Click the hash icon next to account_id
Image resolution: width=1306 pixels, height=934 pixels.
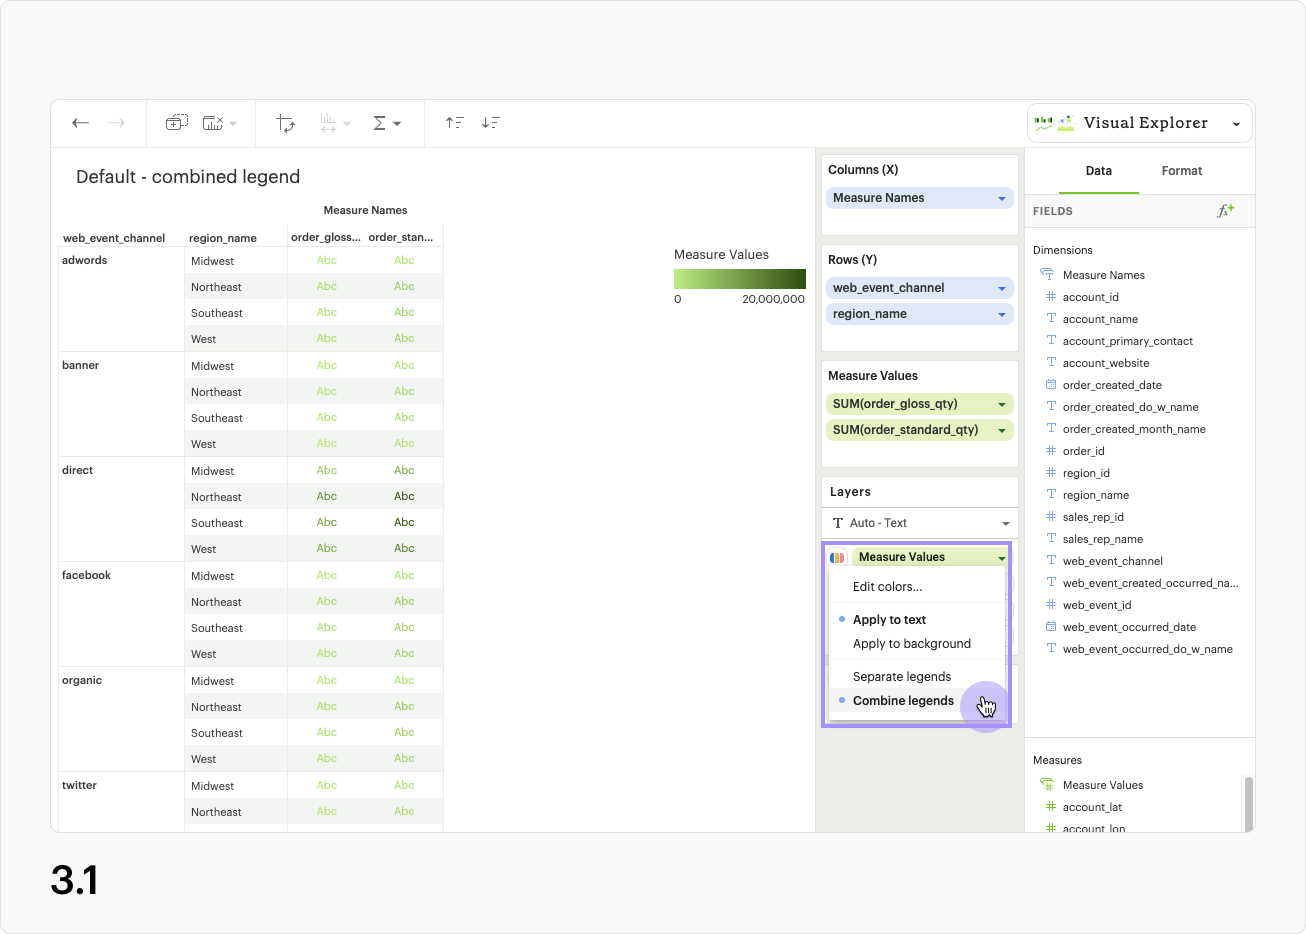(1051, 297)
